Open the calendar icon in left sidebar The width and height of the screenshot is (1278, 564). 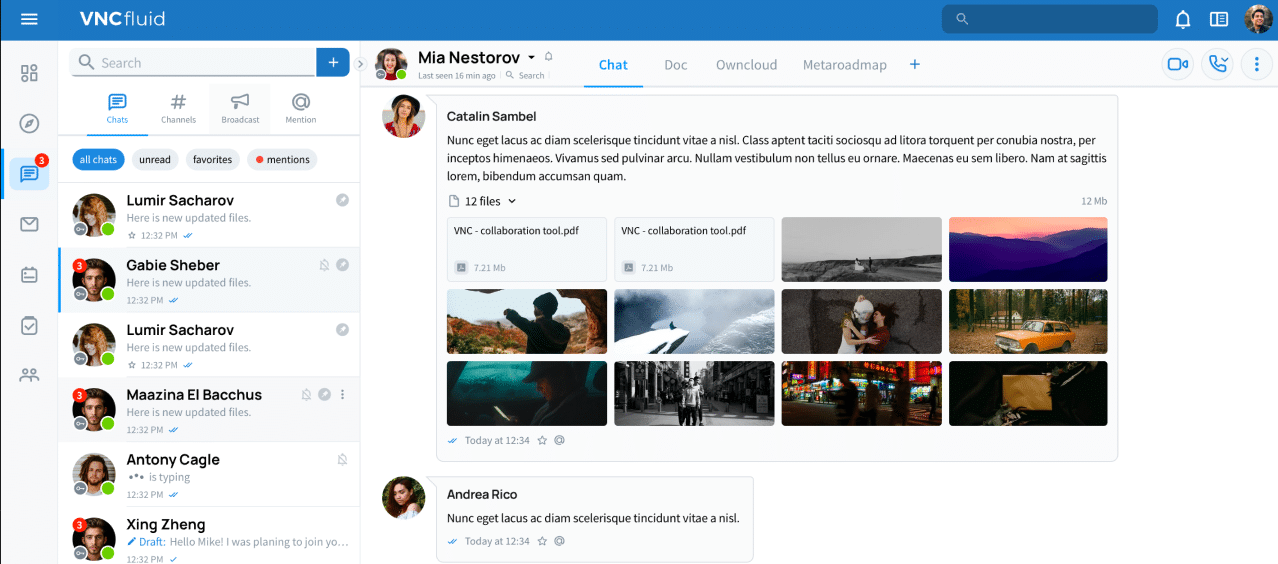click(29, 275)
